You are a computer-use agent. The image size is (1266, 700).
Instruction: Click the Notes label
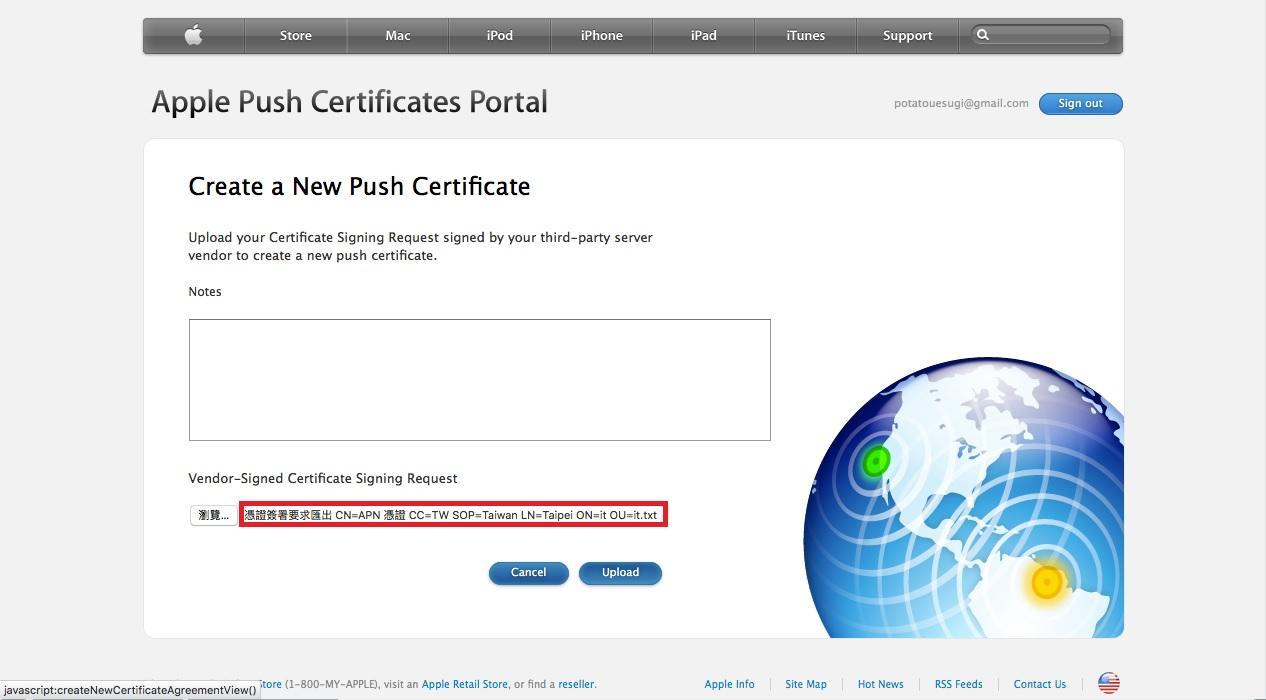tap(205, 291)
